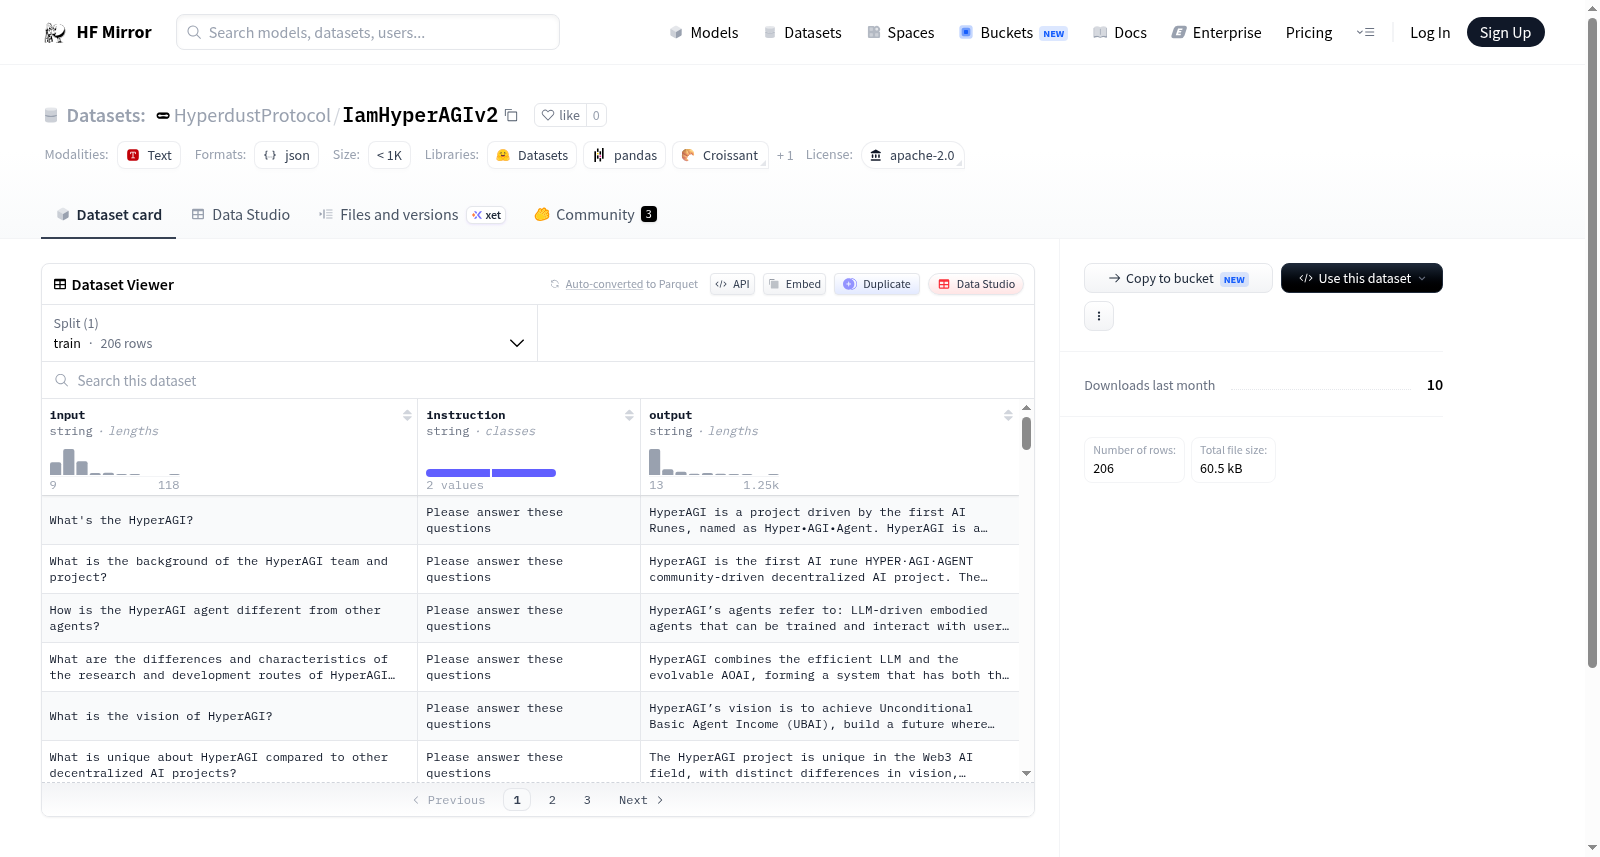Viewport: 1600px width, 857px height.
Task: Click the like count number
Action: click(596, 115)
